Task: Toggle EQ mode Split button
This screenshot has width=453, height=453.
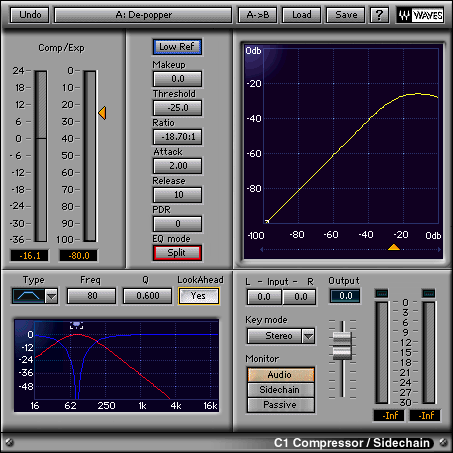Action: click(177, 253)
